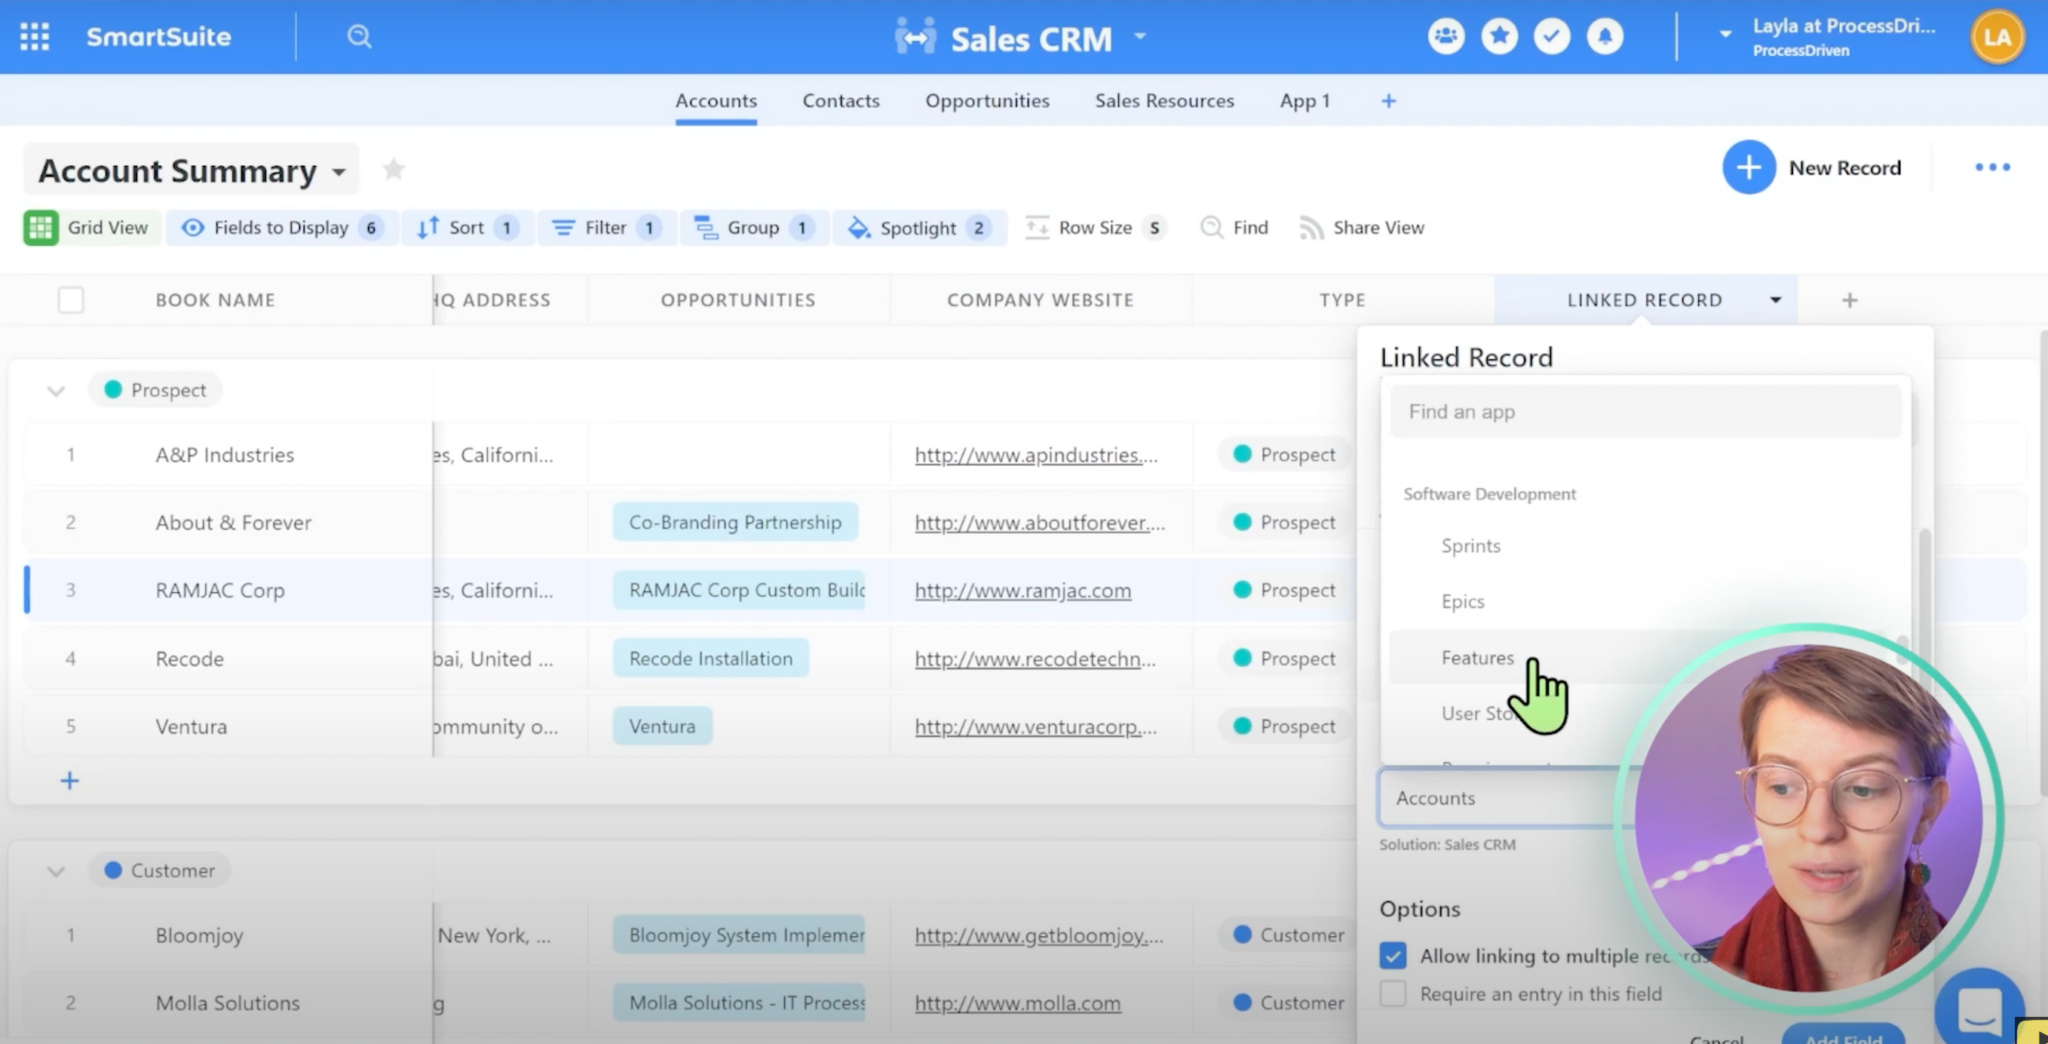Open the Fields to Display settings
Screen dimensions: 2048x1044
pos(281,228)
